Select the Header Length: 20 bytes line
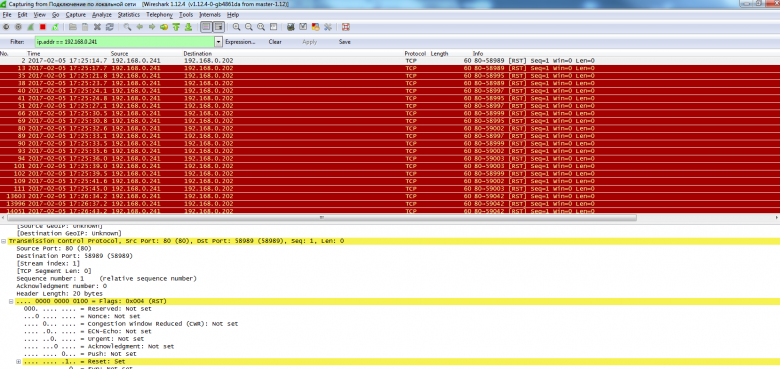 click(59, 294)
